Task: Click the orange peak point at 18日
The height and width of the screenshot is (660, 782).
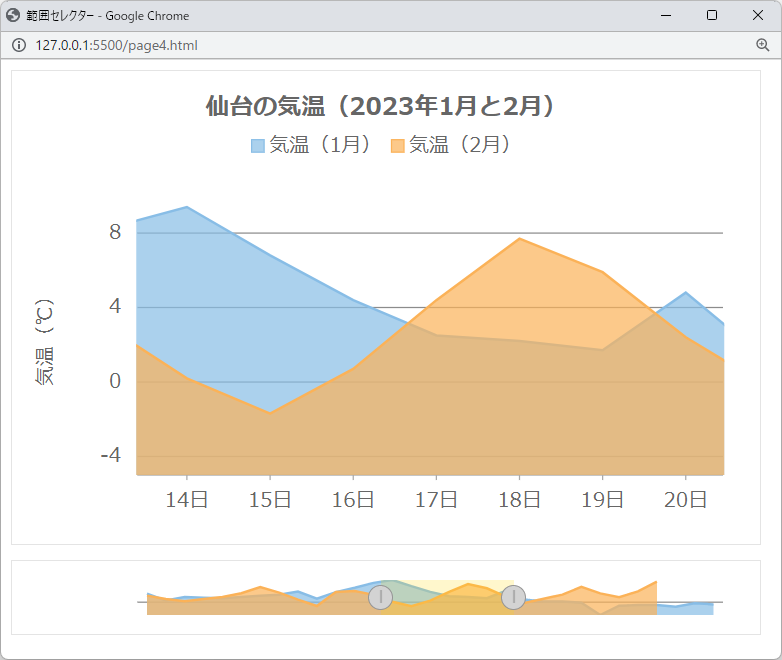Action: (x=519, y=238)
